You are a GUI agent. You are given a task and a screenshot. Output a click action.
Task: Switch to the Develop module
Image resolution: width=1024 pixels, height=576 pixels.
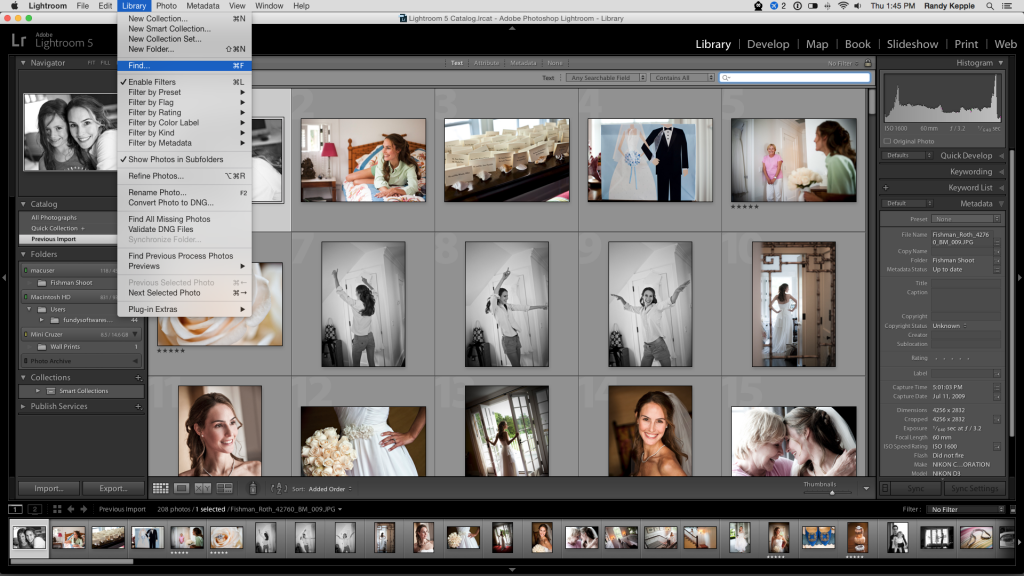[768, 44]
